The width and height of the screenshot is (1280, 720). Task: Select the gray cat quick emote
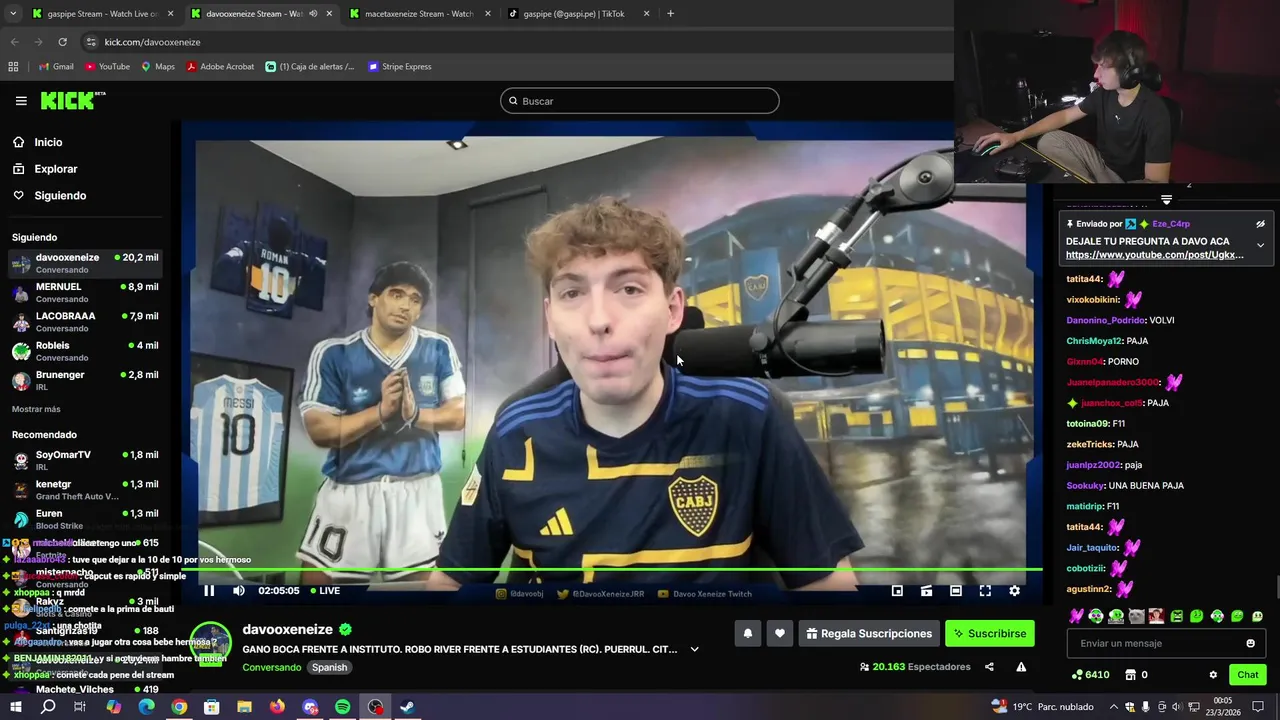click(x=1136, y=616)
